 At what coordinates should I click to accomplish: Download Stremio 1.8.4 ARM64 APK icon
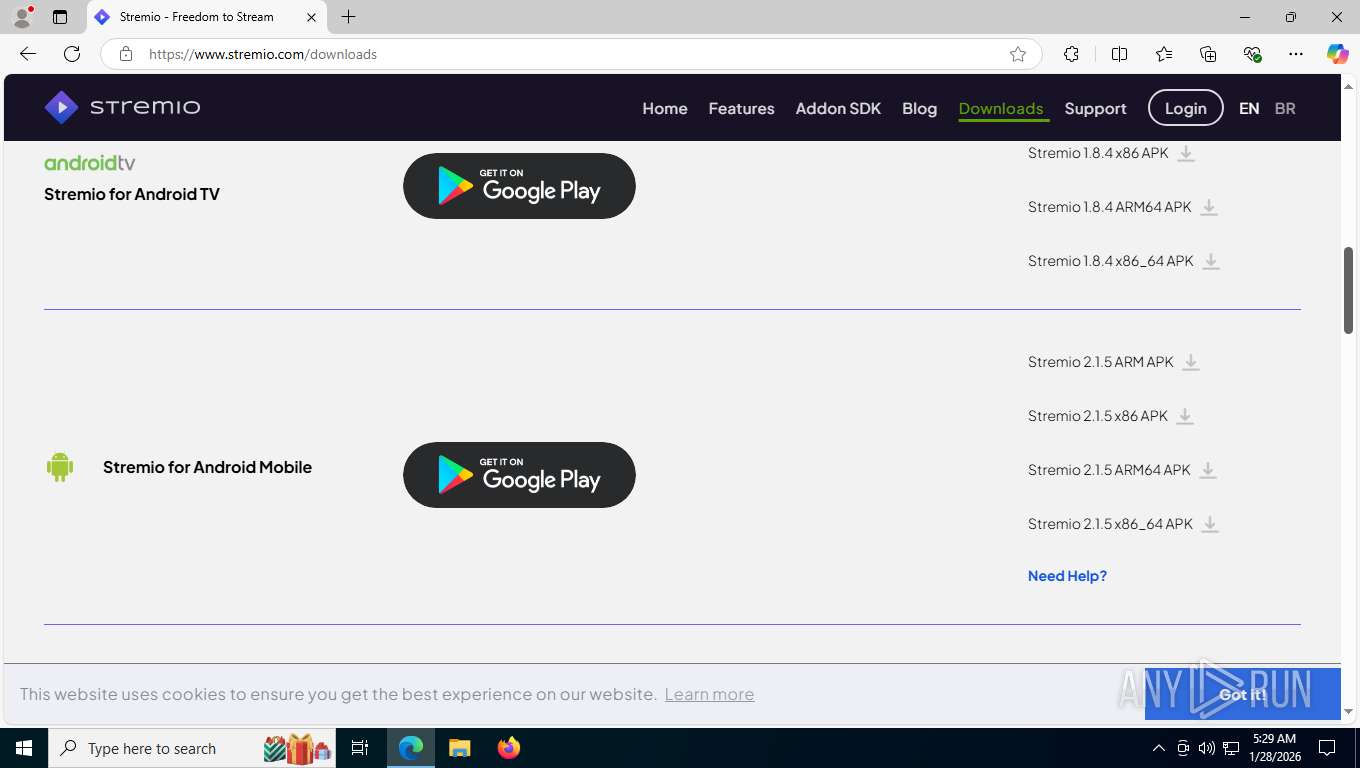1209,207
